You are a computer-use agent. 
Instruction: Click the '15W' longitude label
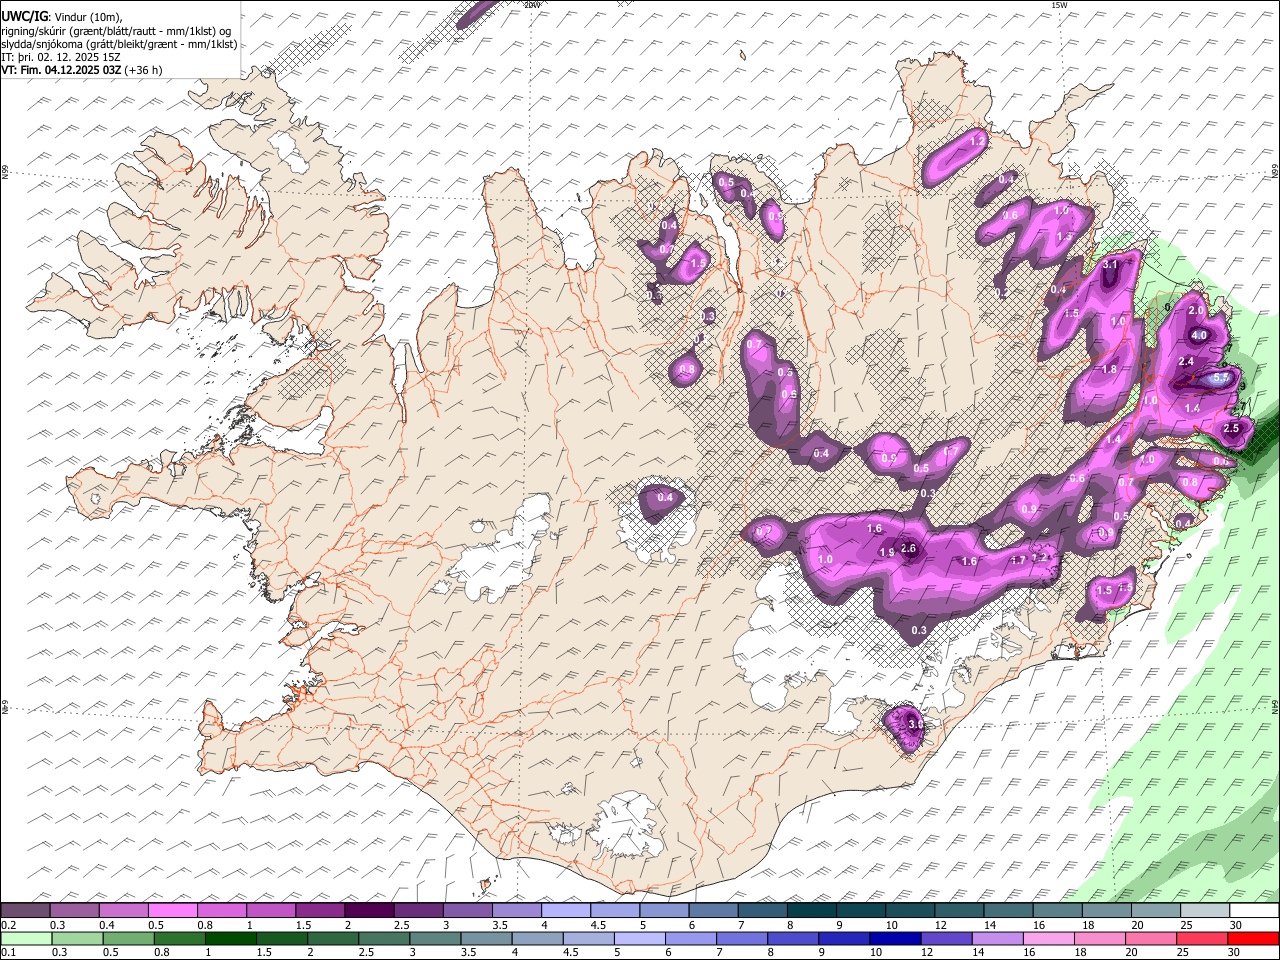[1059, 5]
